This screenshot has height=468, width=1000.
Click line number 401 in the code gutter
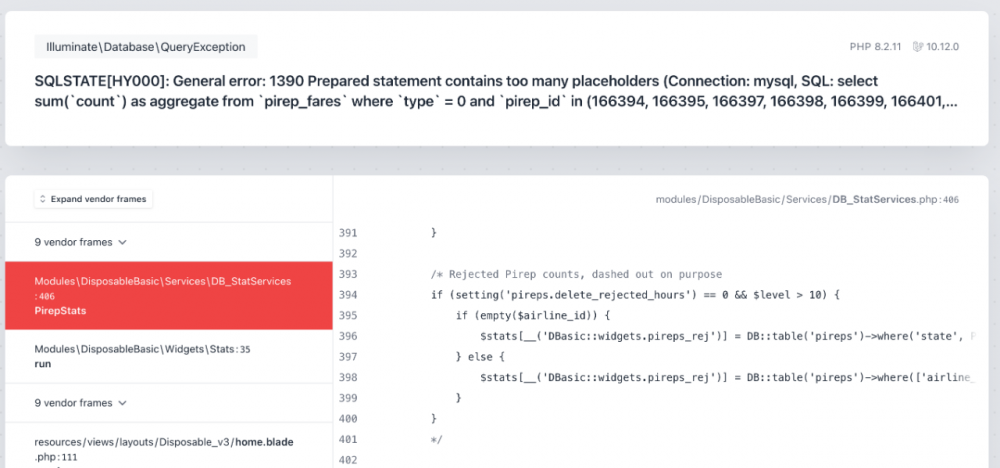point(348,439)
